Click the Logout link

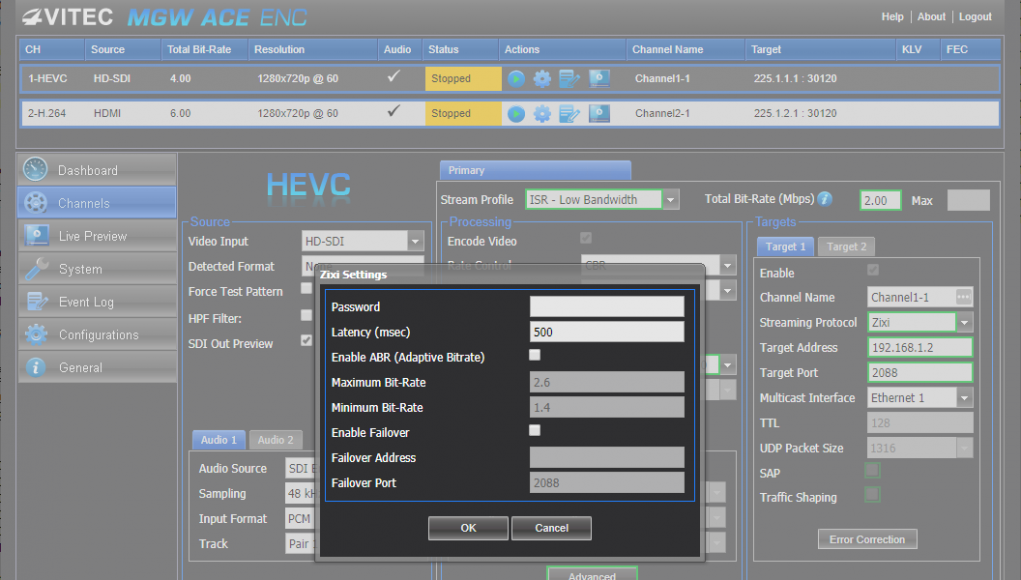[x=975, y=17]
